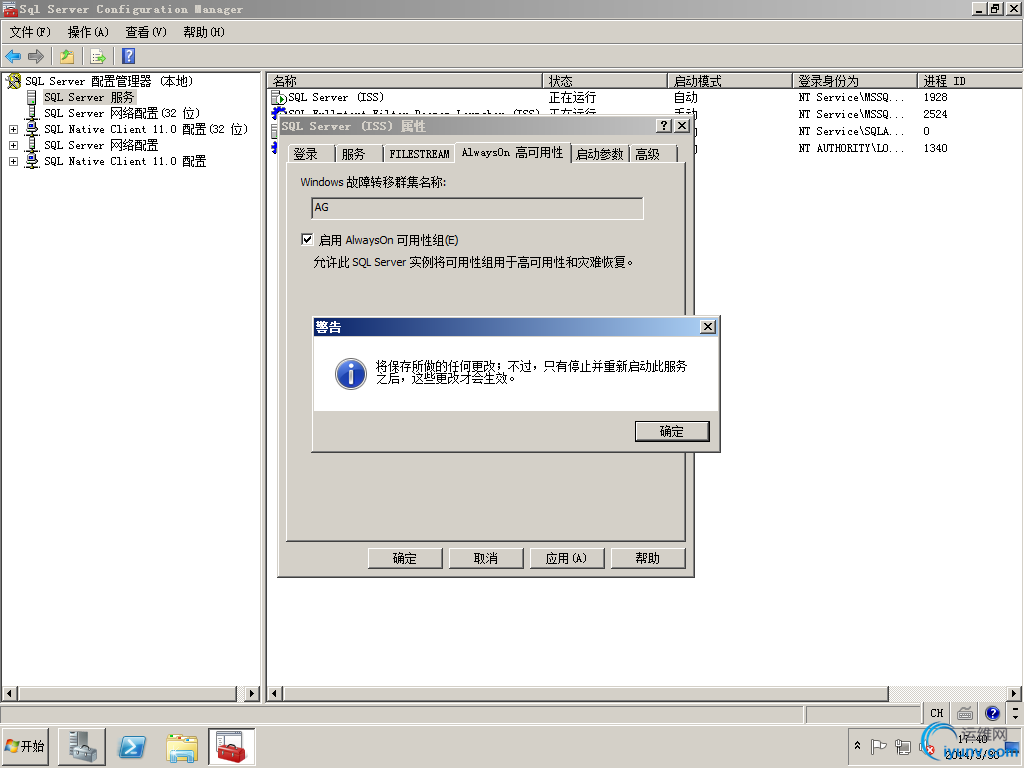
Task: Click the Up one level folder icon
Action: tap(67, 57)
